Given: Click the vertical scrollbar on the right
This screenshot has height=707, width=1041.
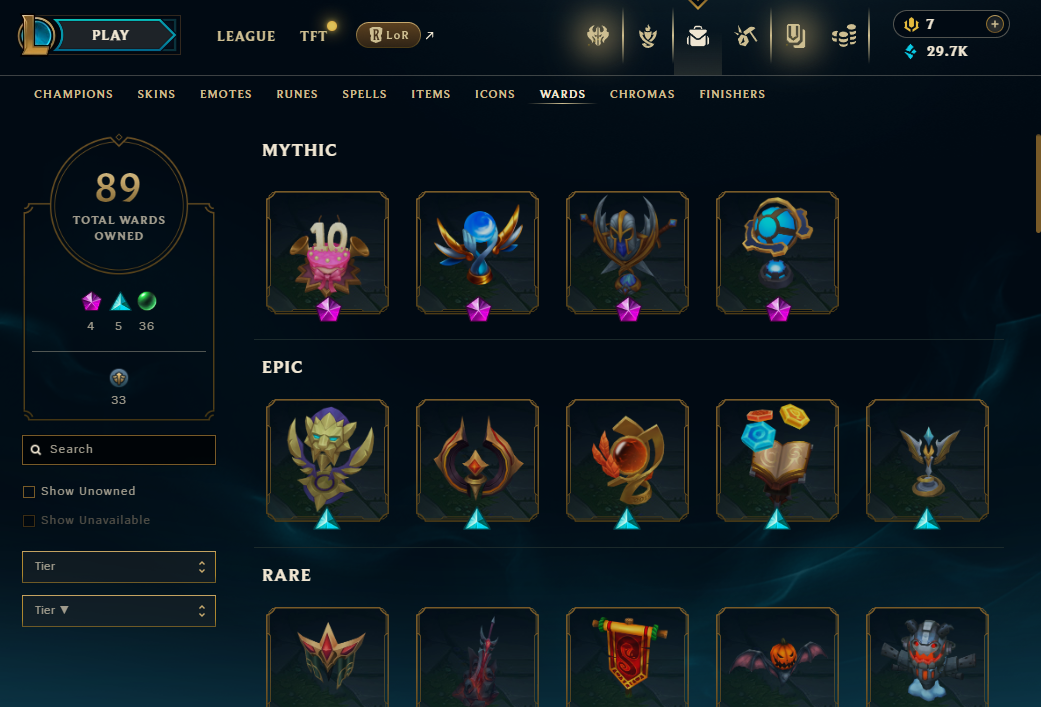Looking at the screenshot, I should tap(1038, 184).
